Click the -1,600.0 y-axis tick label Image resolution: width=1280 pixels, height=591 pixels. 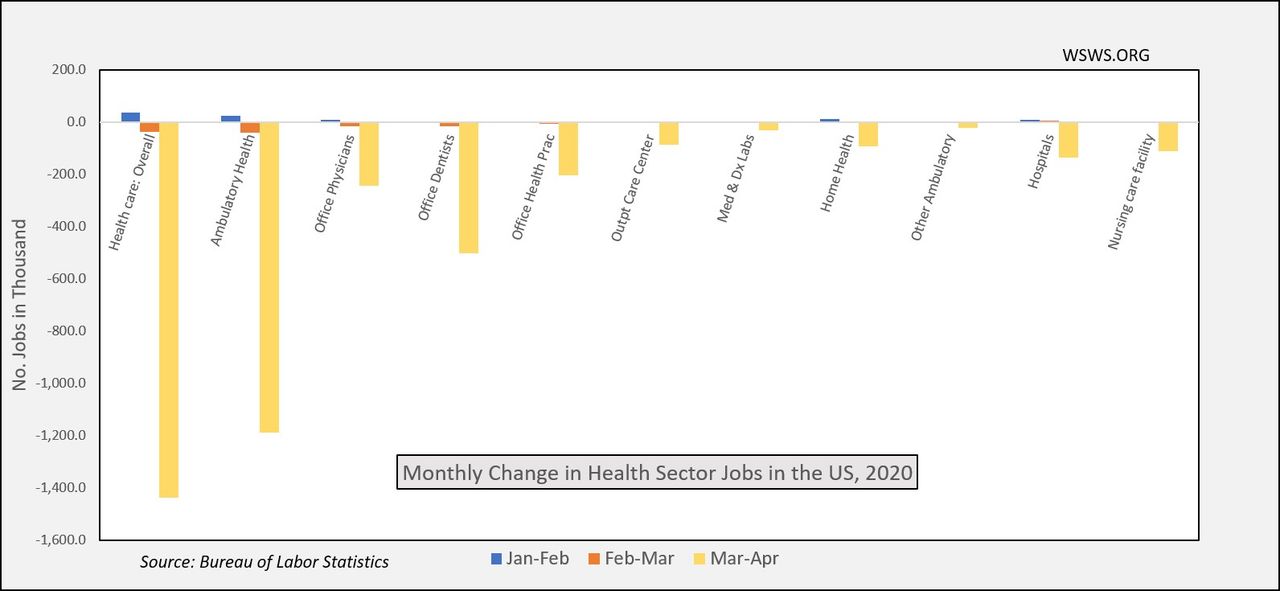click(63, 540)
